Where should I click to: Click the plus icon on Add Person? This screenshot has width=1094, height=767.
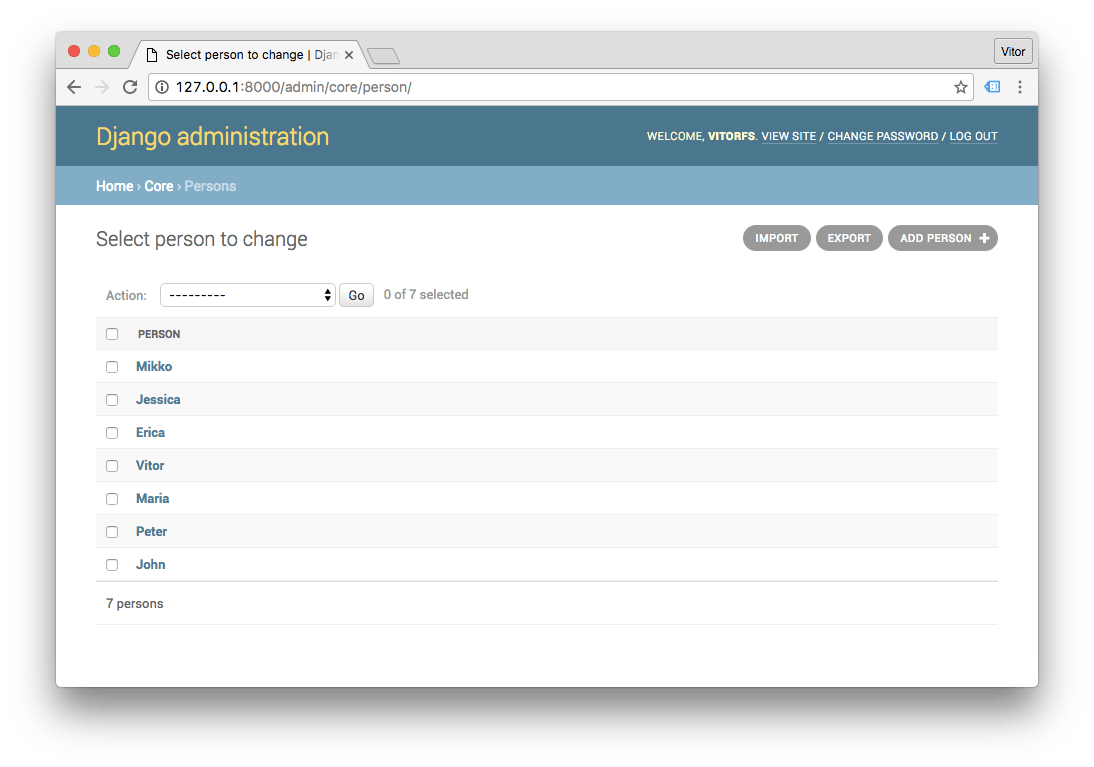pyautogui.click(x=983, y=238)
